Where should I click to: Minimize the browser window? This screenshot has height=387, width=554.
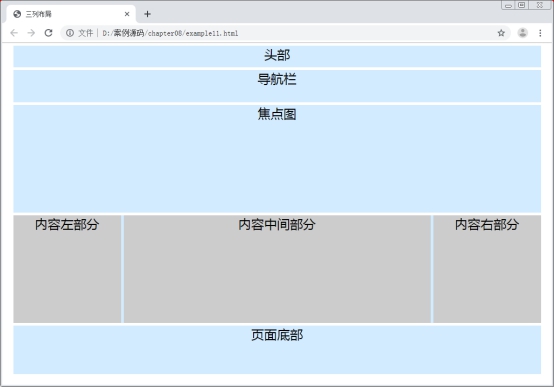pyautogui.click(x=508, y=5)
